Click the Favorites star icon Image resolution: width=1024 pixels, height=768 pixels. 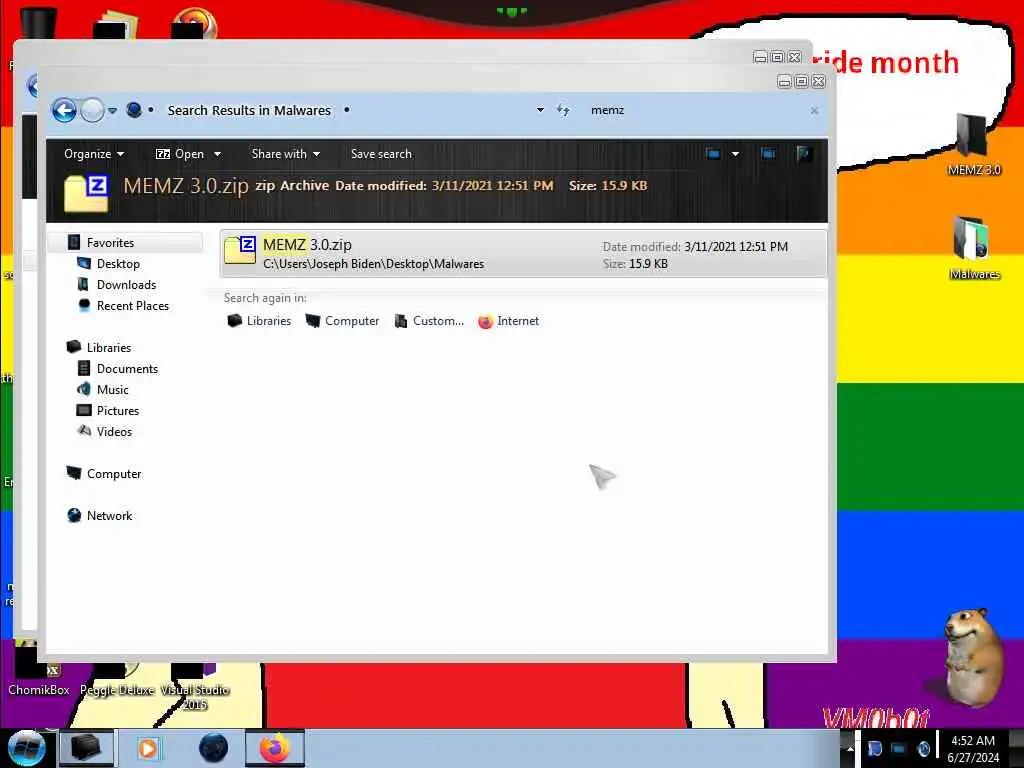pyautogui.click(x=74, y=242)
